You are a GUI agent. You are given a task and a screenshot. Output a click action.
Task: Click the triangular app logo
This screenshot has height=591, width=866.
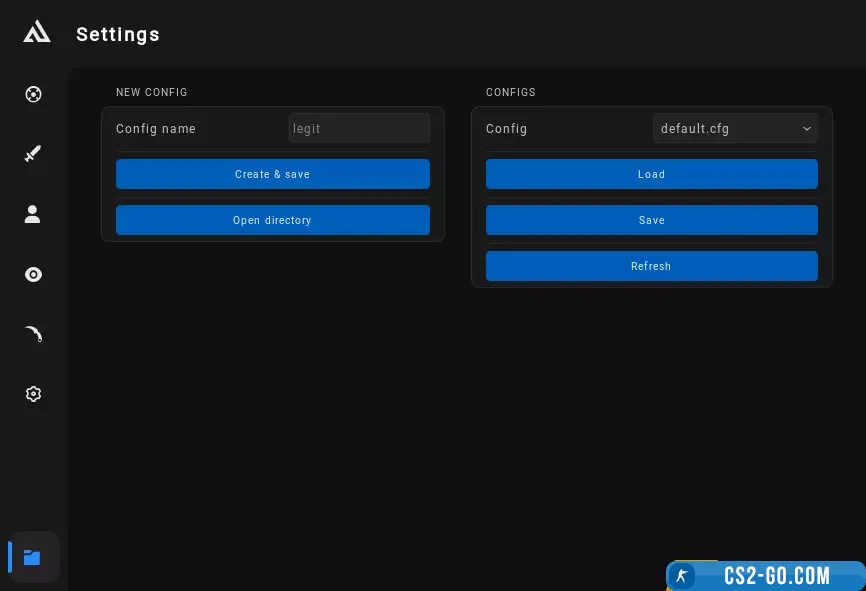(x=36, y=33)
